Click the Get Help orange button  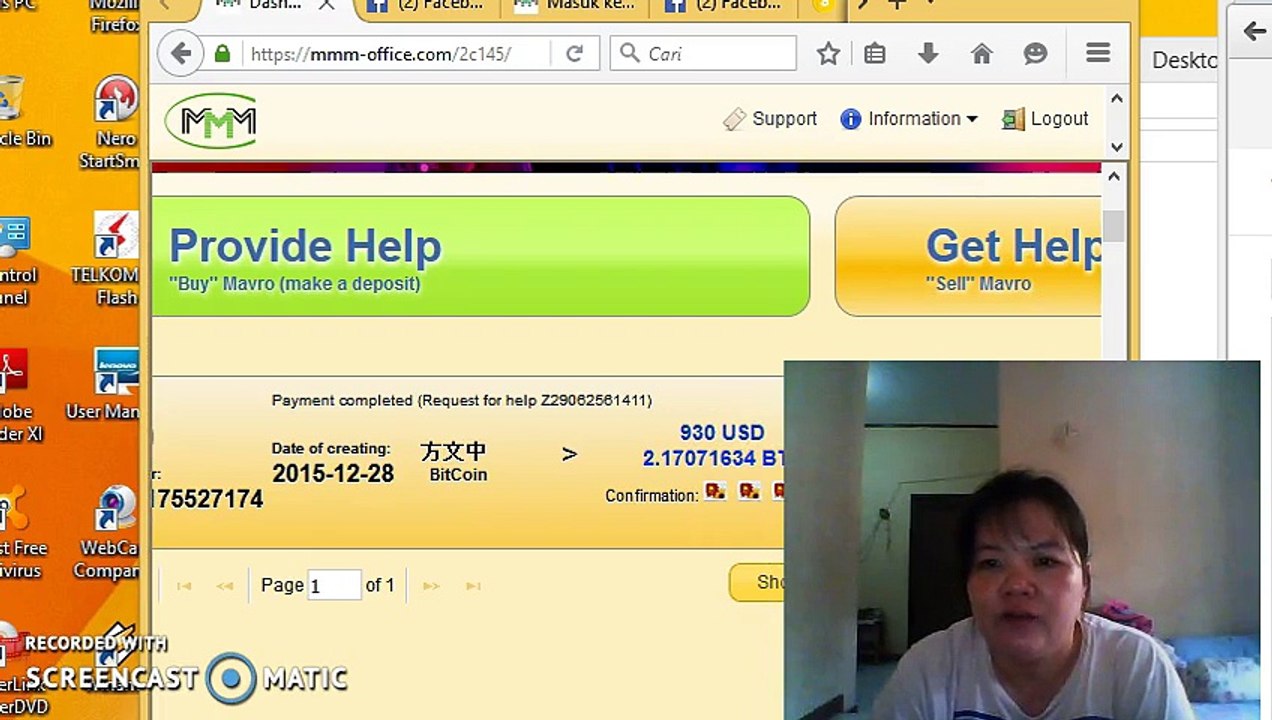click(968, 256)
